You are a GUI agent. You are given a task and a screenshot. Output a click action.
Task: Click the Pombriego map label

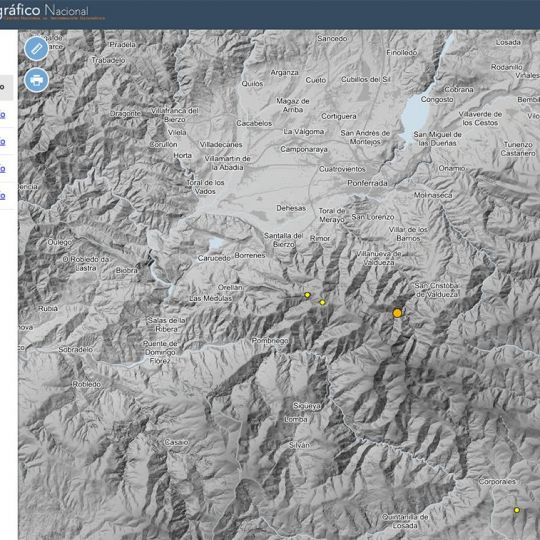coord(270,341)
